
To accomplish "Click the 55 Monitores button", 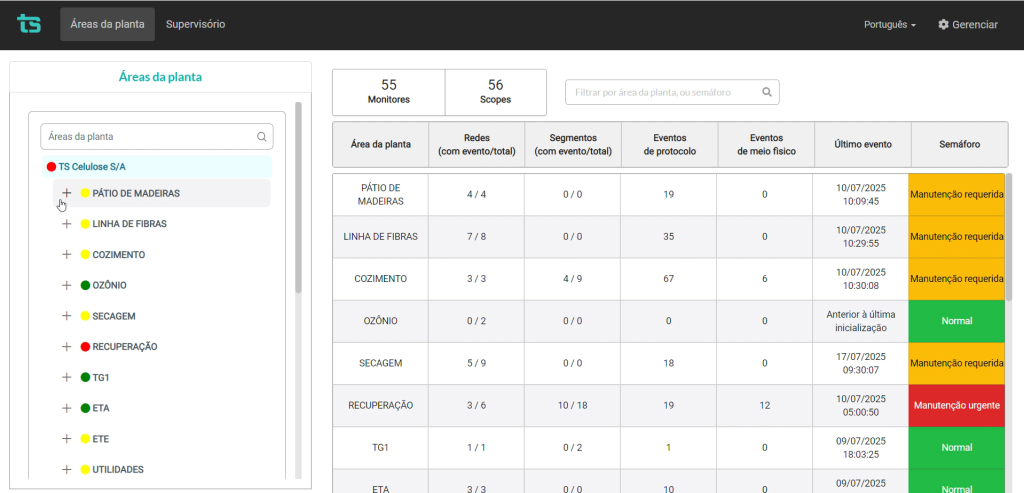I will [x=388, y=92].
